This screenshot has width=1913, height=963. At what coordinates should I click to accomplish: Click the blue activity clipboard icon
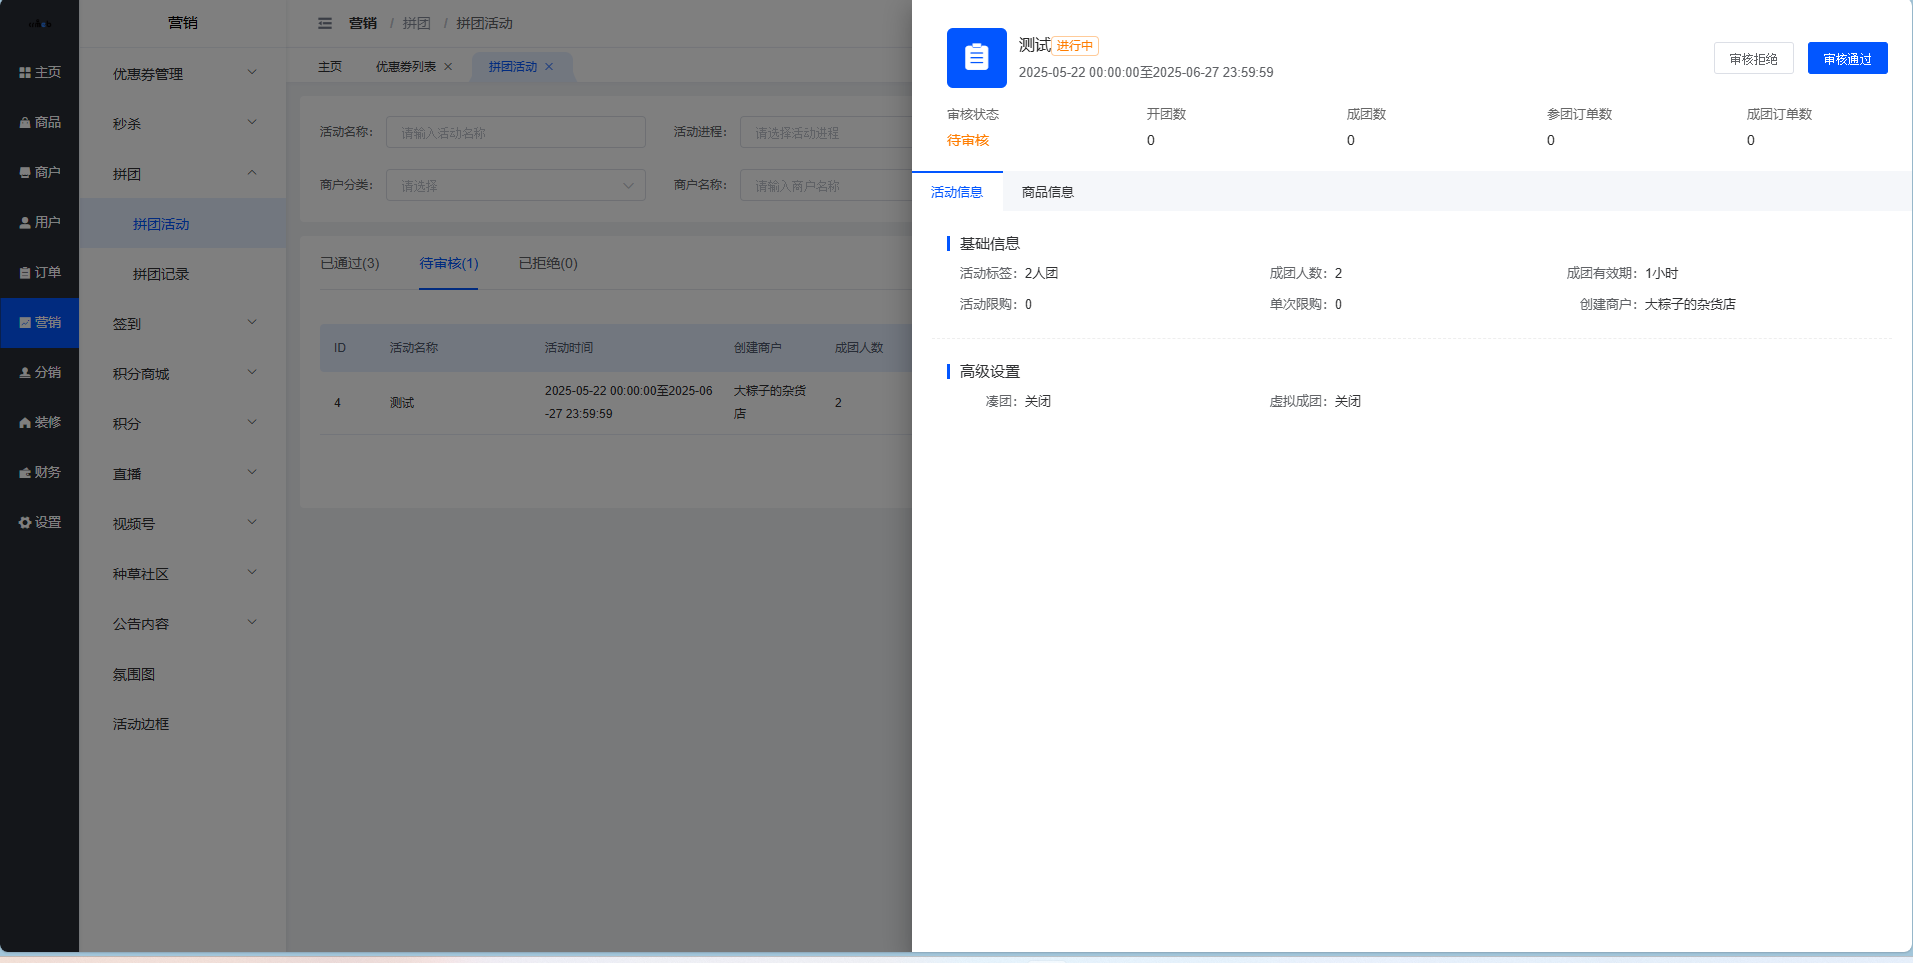coord(976,58)
